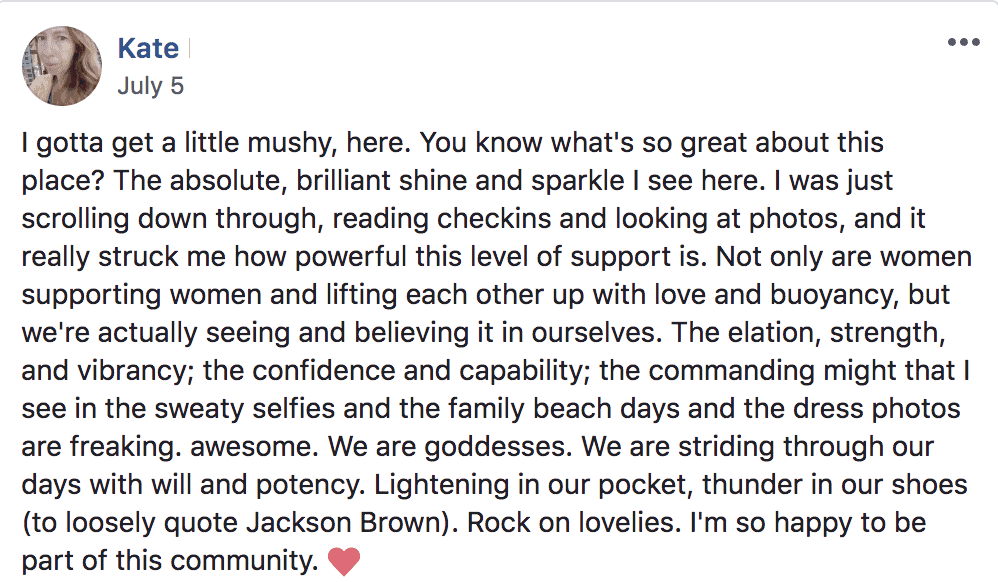This screenshot has height=582, width=998.
Task: Click the opening words "I gotta get"
Action: pyautogui.click(x=86, y=143)
